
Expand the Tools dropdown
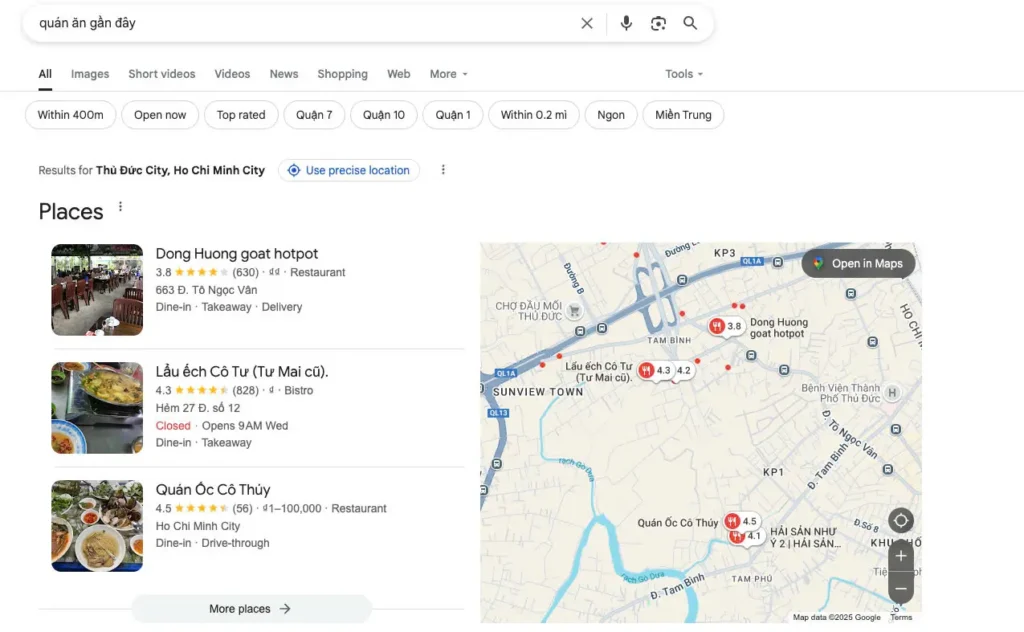[x=684, y=74]
